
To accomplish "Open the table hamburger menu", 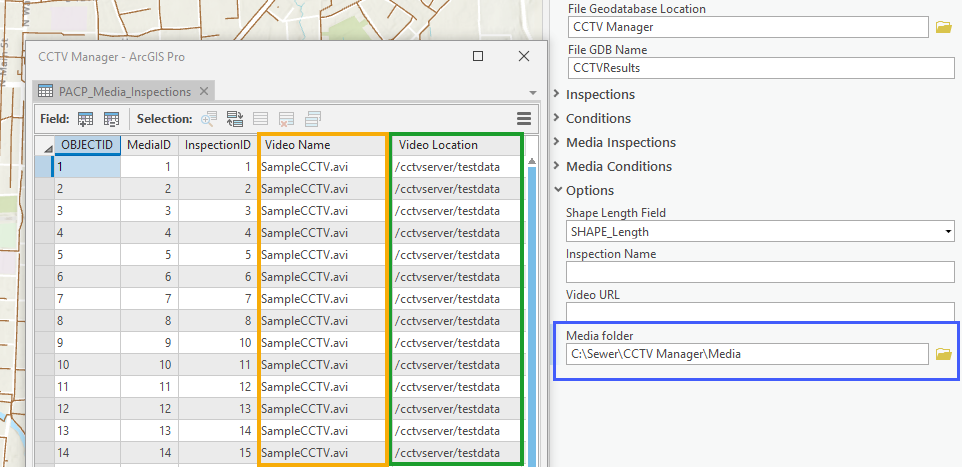I will click(523, 118).
